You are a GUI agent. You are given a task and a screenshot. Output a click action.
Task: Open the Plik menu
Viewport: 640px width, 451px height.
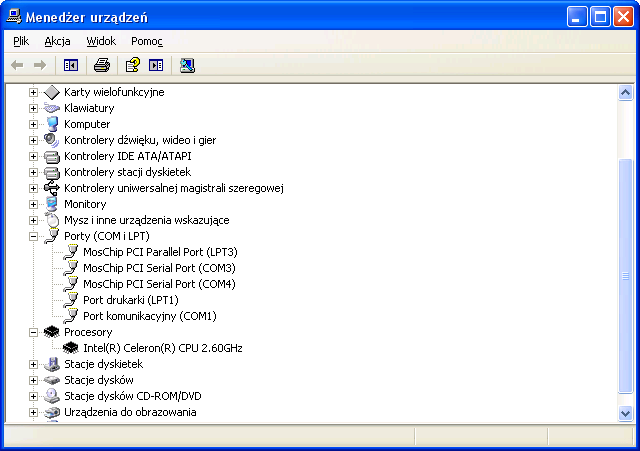(x=21, y=41)
